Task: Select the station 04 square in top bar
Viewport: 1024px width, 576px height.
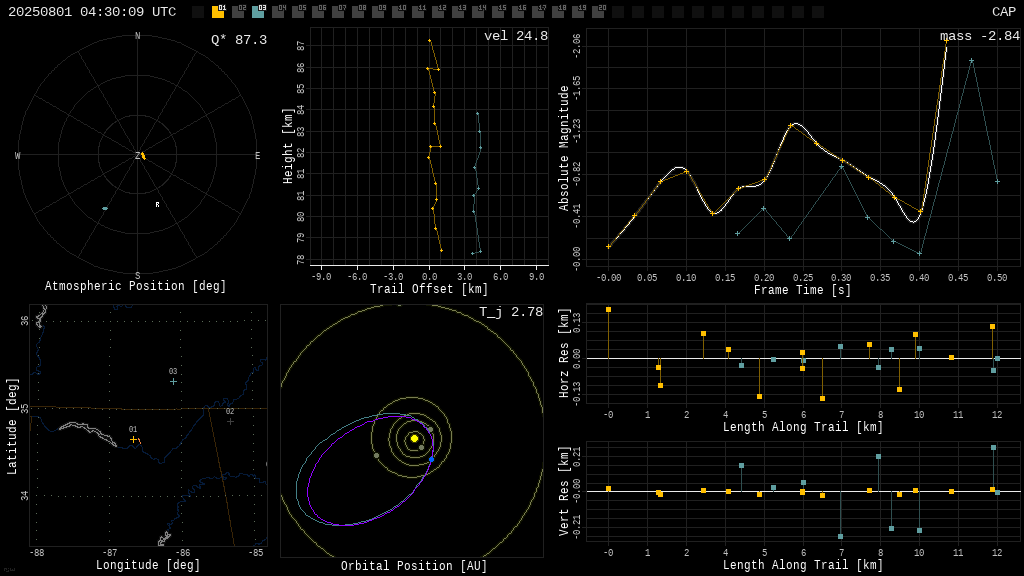Action: pos(278,12)
